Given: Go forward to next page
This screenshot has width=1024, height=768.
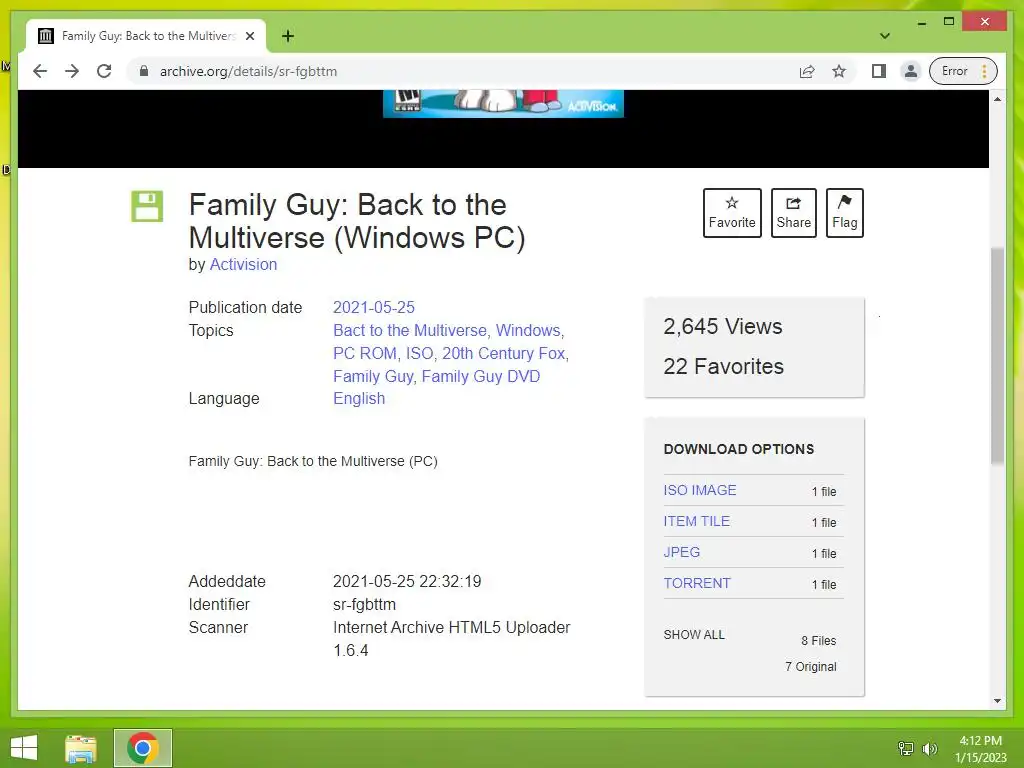Looking at the screenshot, I should click(x=72, y=71).
